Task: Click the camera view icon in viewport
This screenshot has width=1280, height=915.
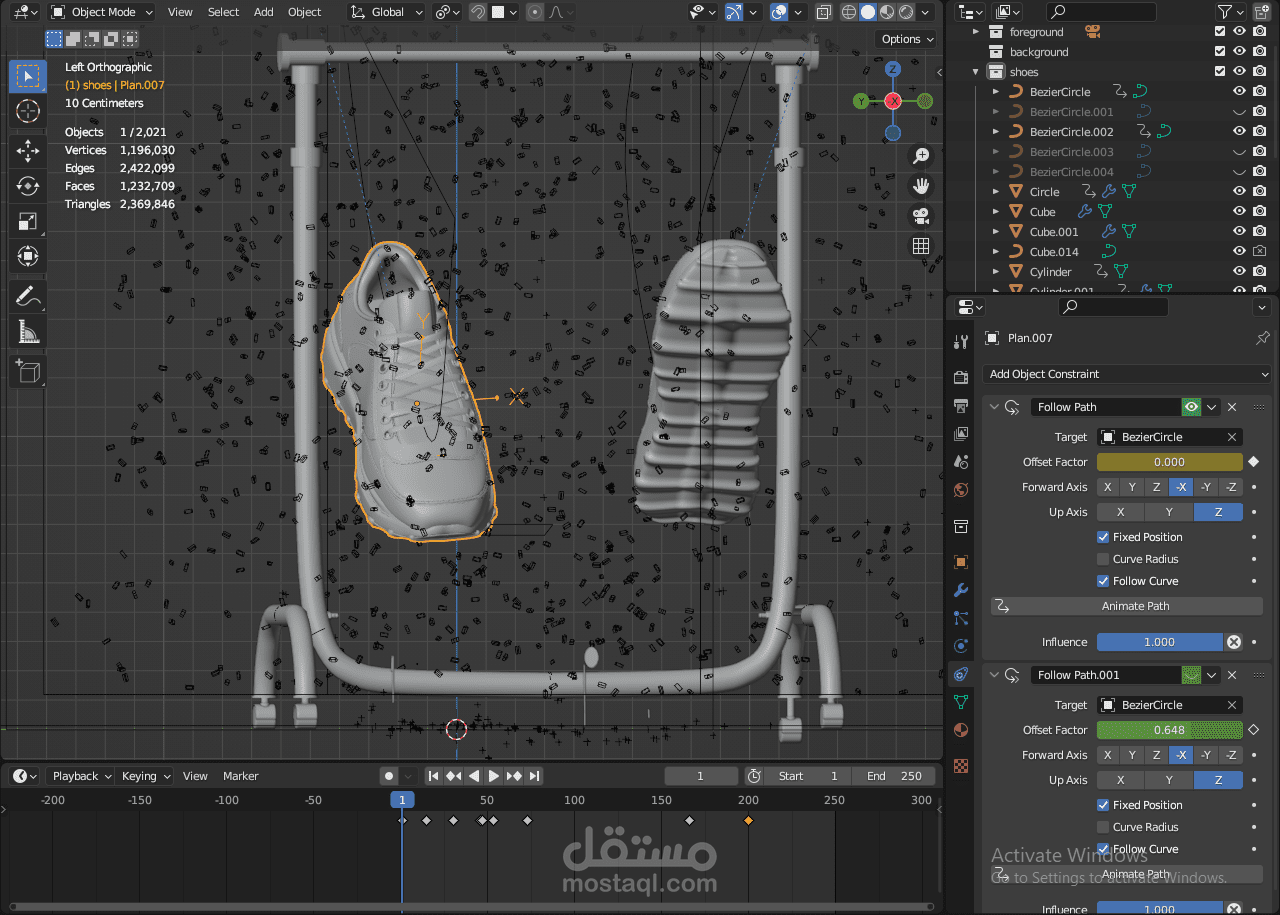Action: point(921,216)
